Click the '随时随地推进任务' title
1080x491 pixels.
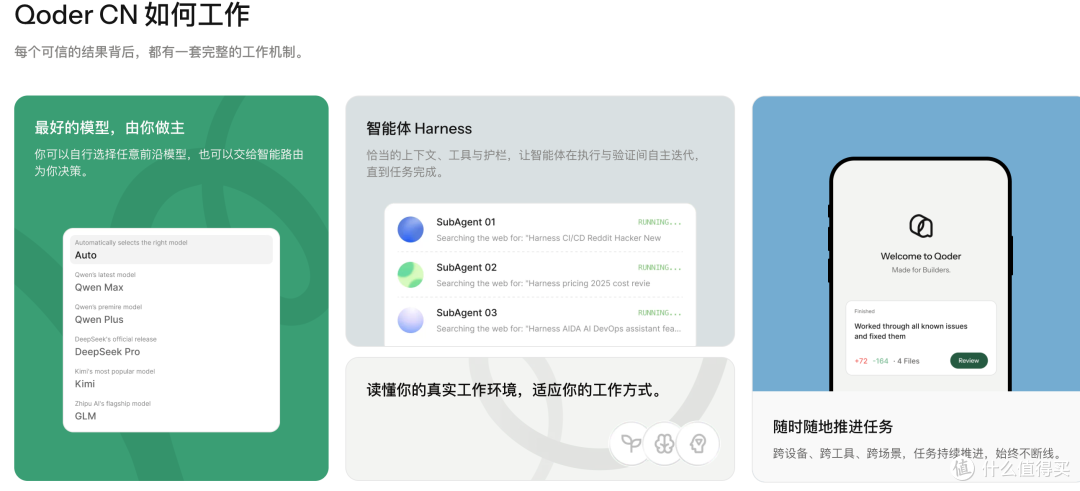[x=833, y=427]
